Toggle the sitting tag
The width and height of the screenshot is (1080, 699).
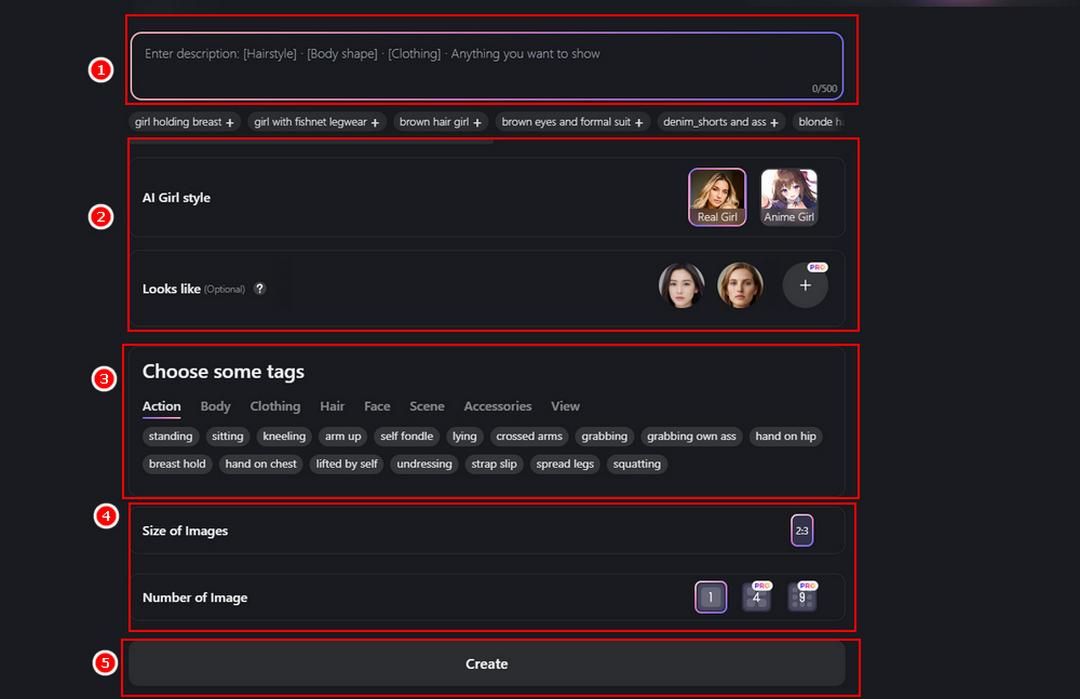coord(227,436)
